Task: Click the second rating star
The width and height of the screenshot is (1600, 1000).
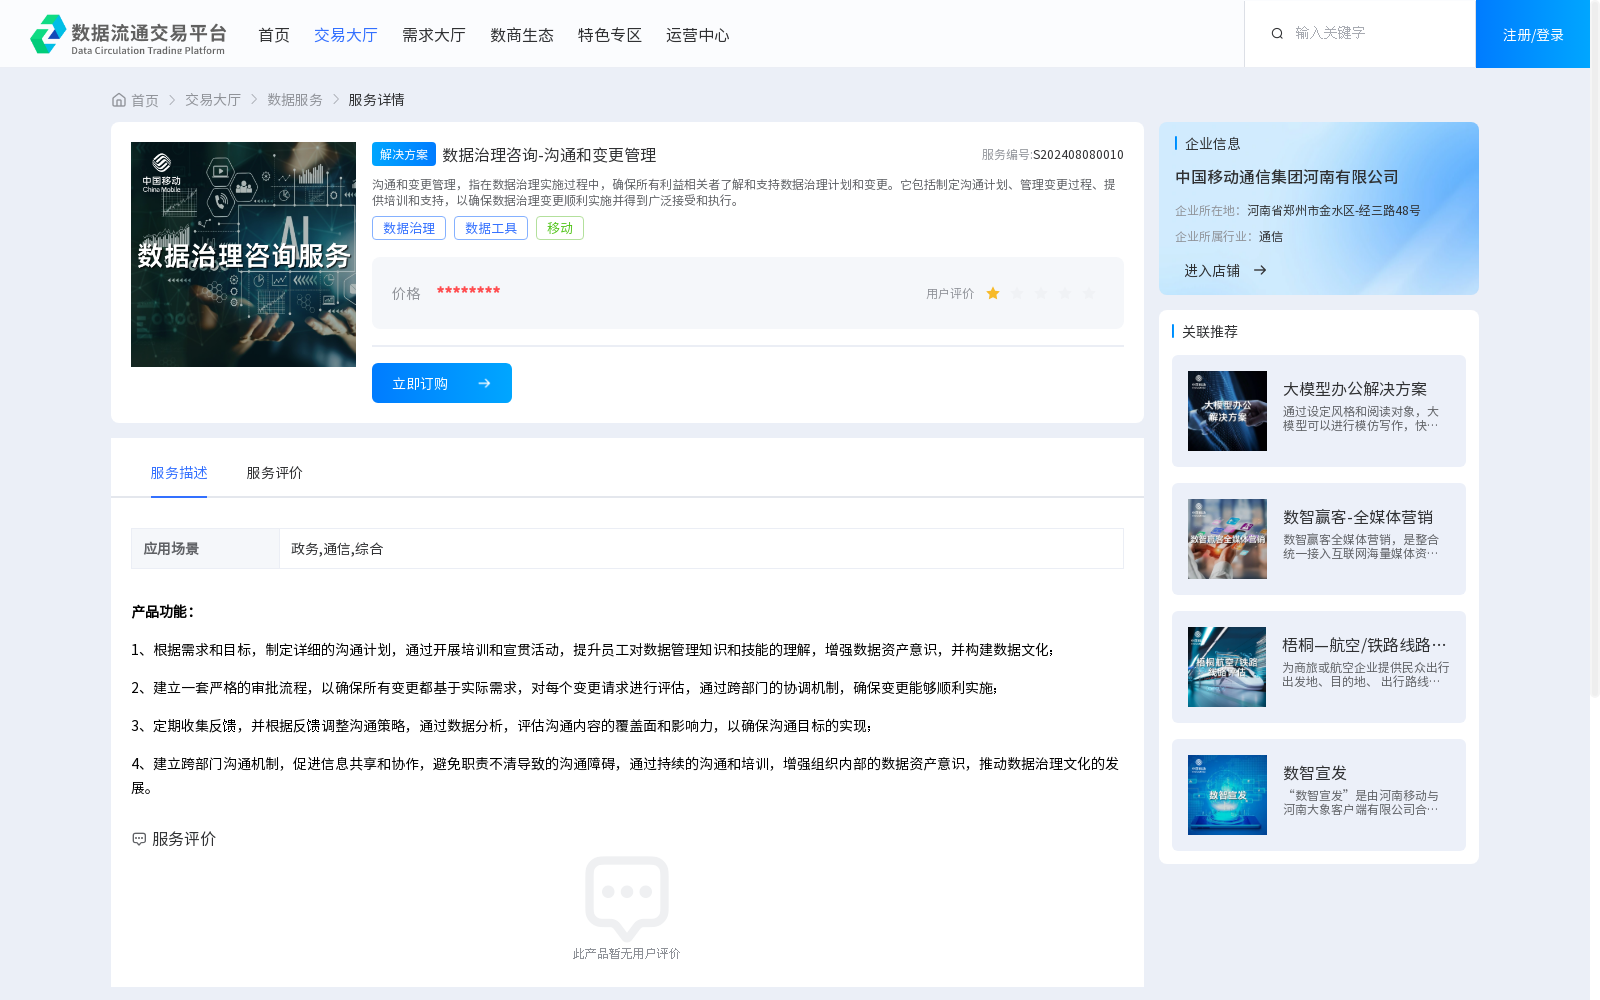Action: pyautogui.click(x=1017, y=293)
